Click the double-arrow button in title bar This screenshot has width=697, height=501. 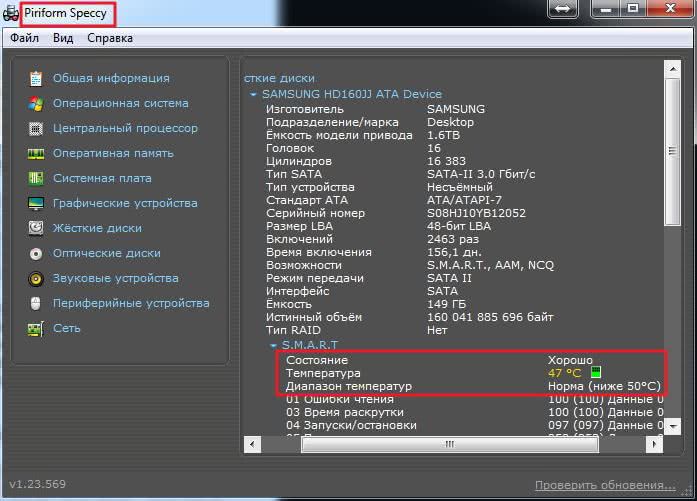(x=562, y=9)
